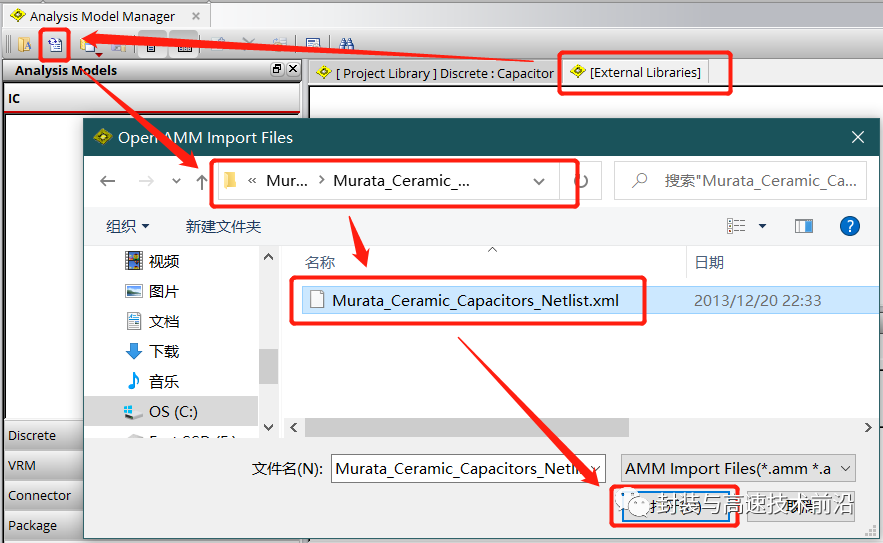Open the Connector category
The width and height of the screenshot is (883, 543).
(44, 496)
